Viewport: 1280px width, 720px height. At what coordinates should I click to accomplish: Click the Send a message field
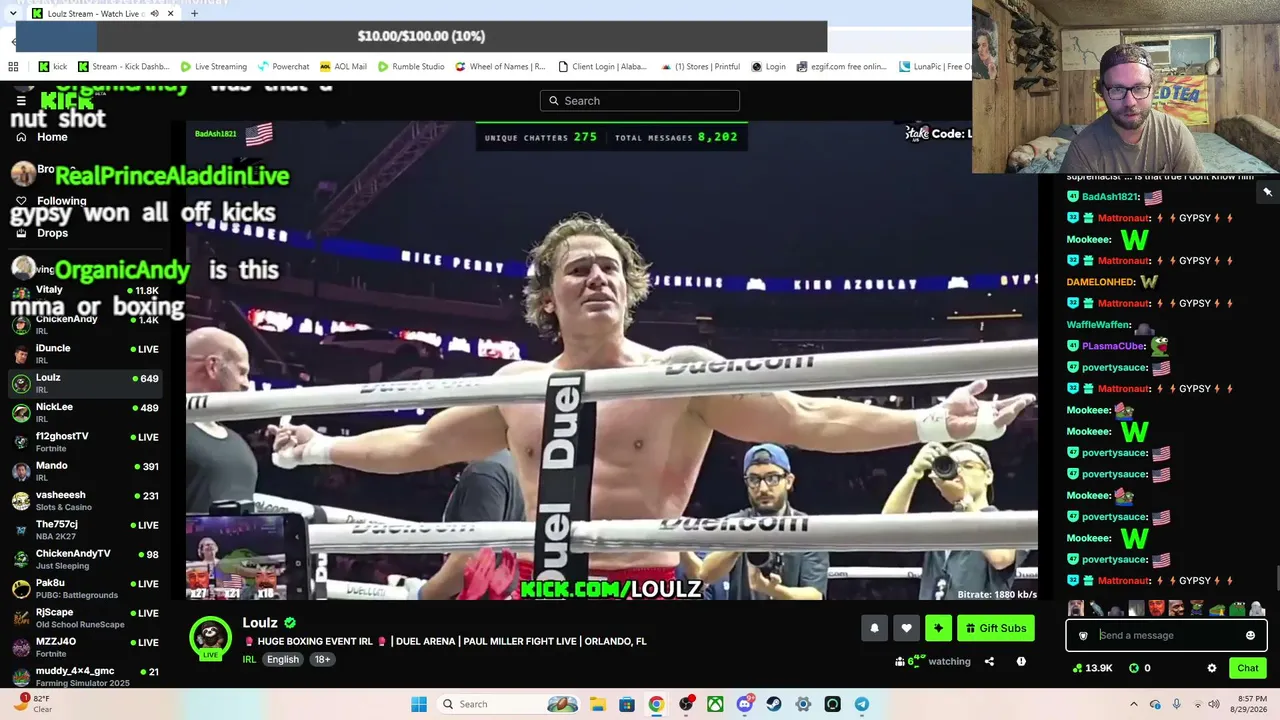point(1166,635)
